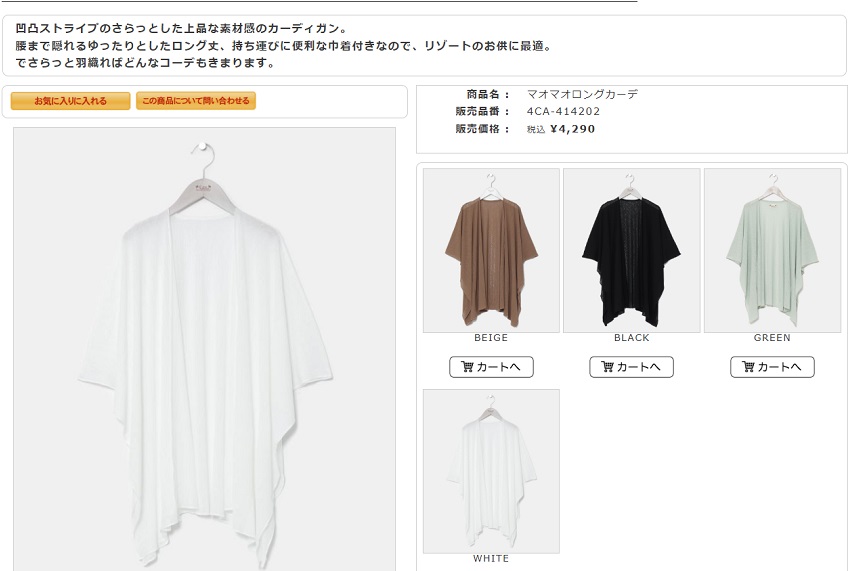This screenshot has width=849, height=571.
Task: Open the large white cardigan image
Action: tap(204, 349)
